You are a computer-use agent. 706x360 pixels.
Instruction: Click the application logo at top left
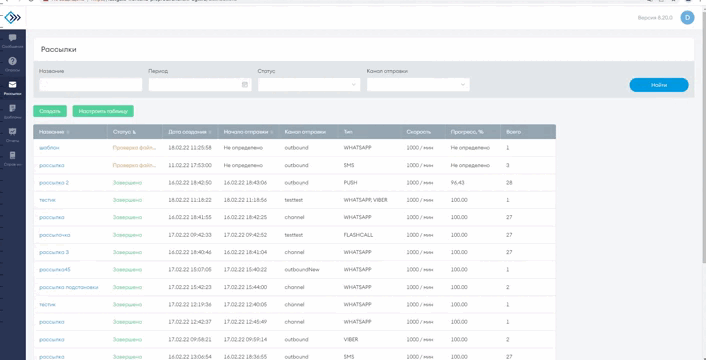(x=13, y=18)
